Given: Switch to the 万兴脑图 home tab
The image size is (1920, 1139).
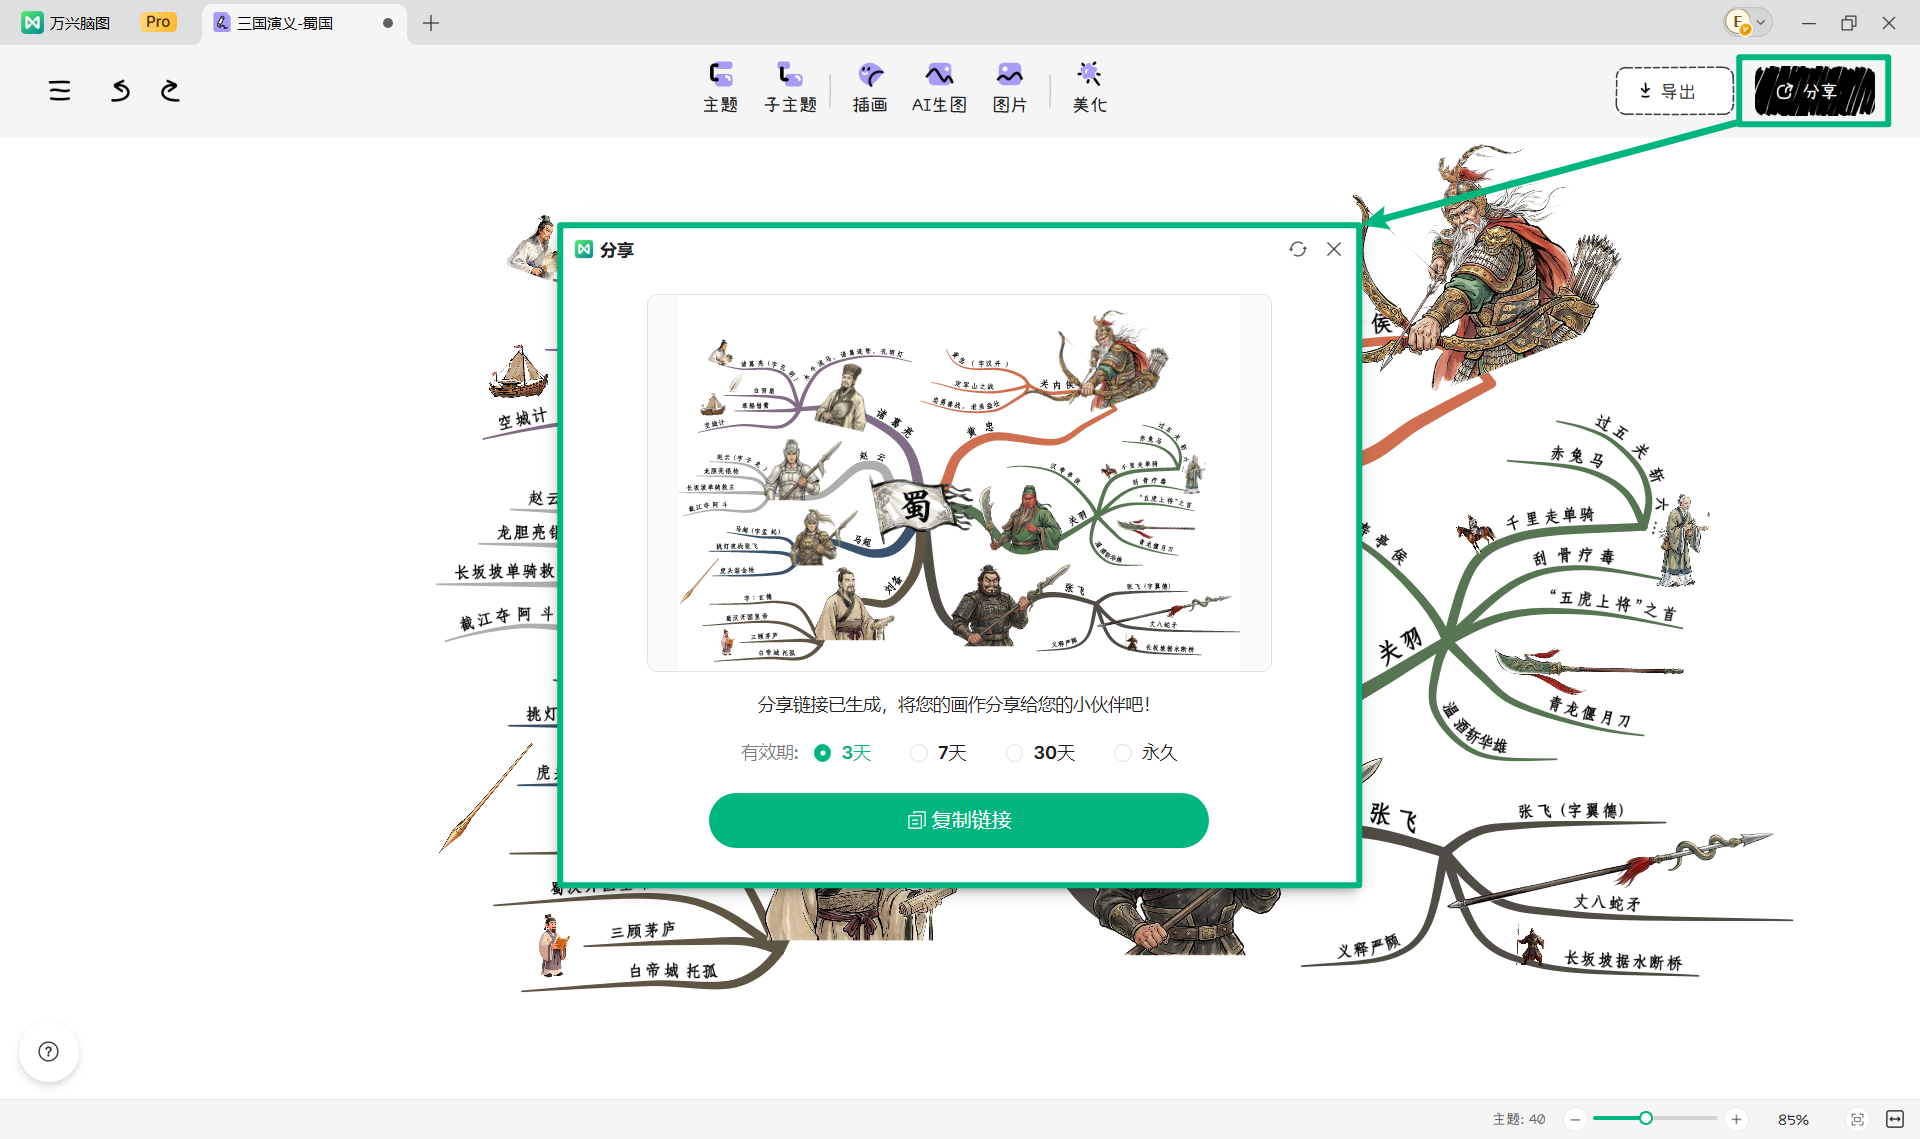Looking at the screenshot, I should click(x=67, y=22).
